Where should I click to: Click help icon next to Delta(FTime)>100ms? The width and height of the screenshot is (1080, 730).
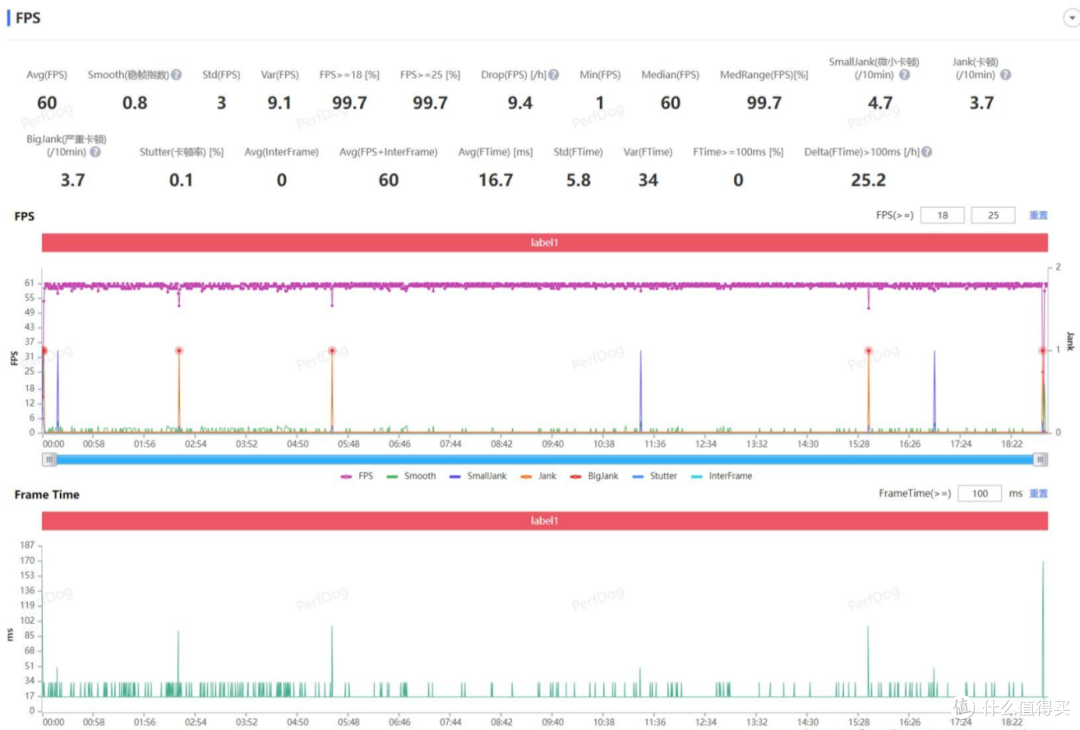(x=927, y=152)
